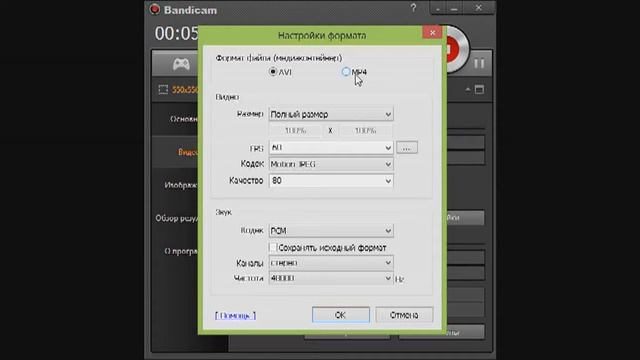The image size is (640, 360).
Task: Click the window toggle icon in Bandicam bar
Action: (480, 90)
